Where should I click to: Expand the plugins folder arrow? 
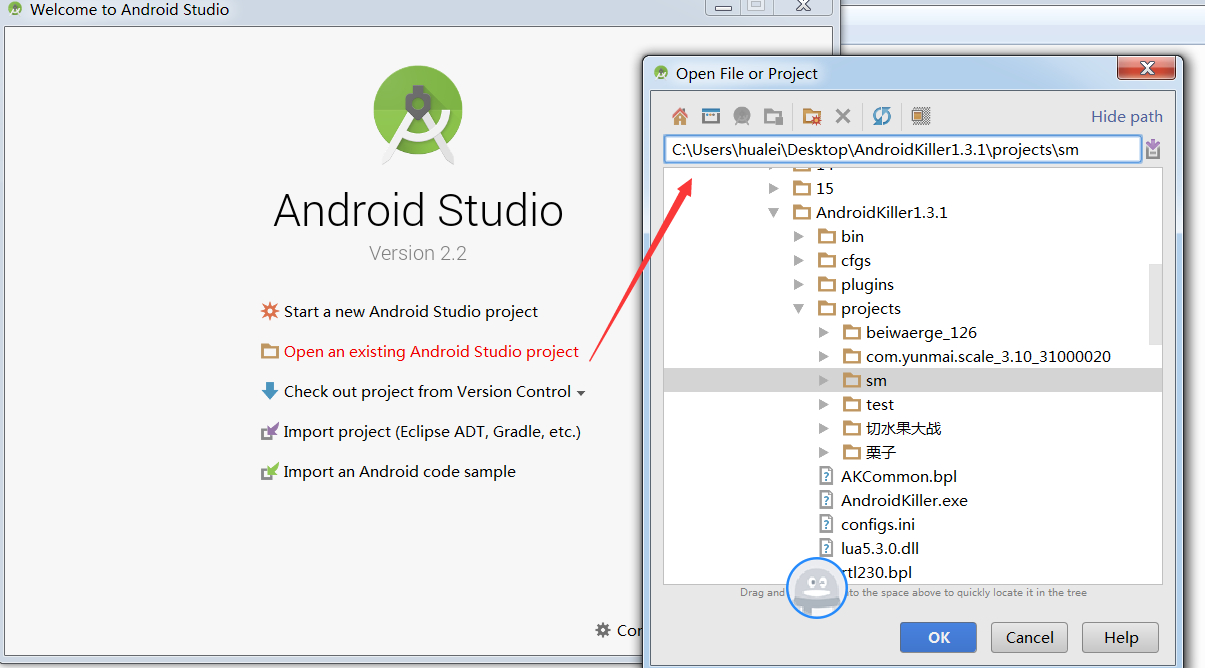[798, 284]
